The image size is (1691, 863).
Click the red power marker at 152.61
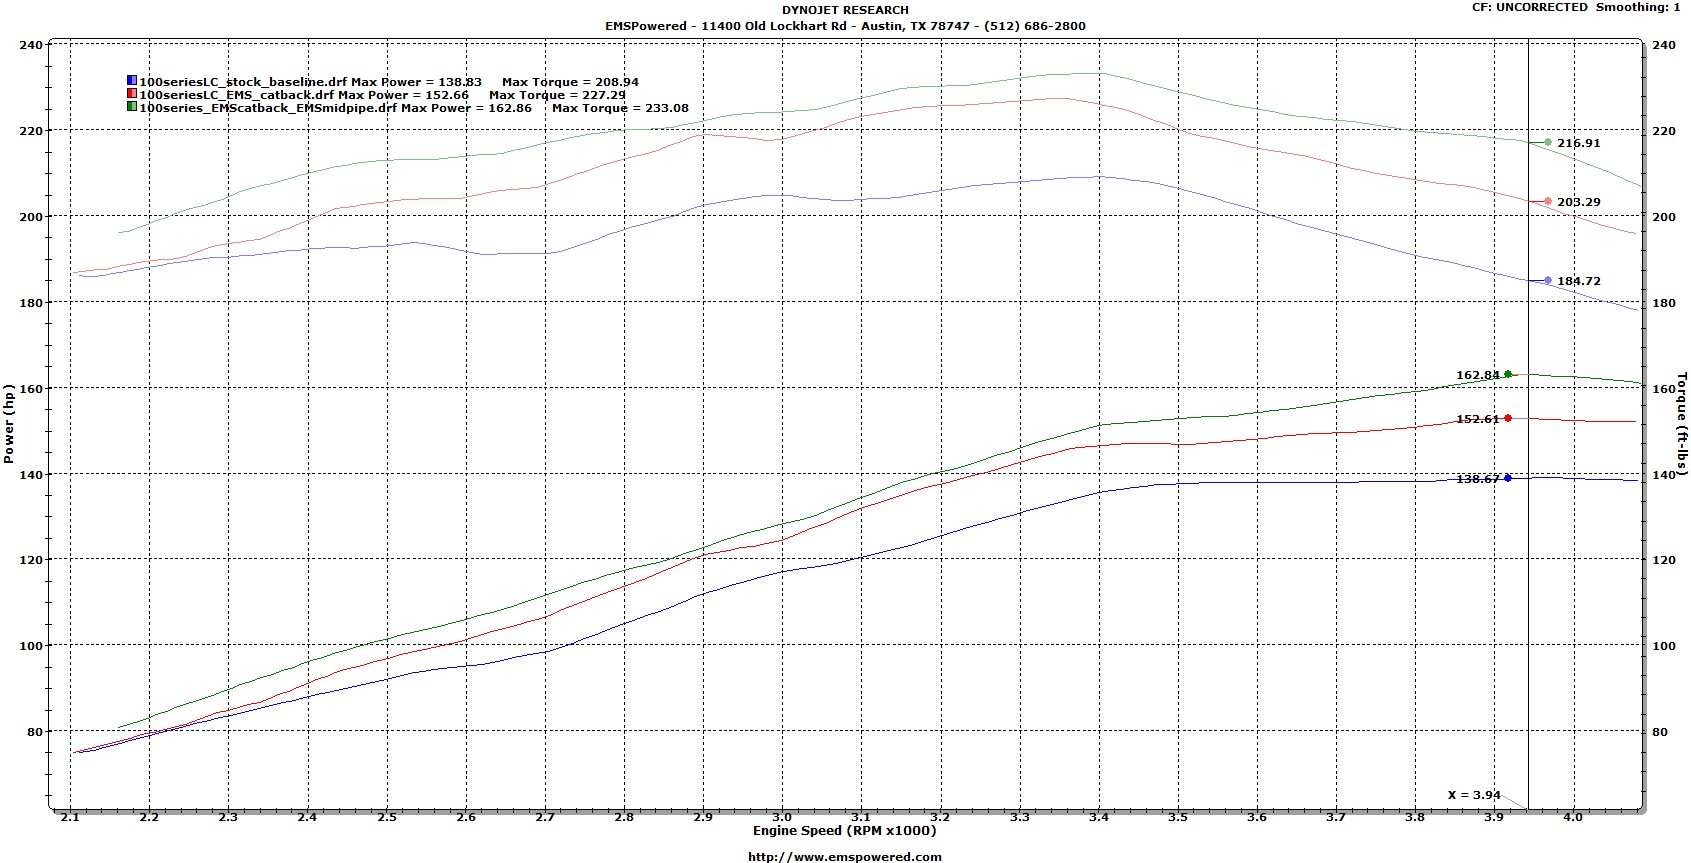pyautogui.click(x=1508, y=418)
